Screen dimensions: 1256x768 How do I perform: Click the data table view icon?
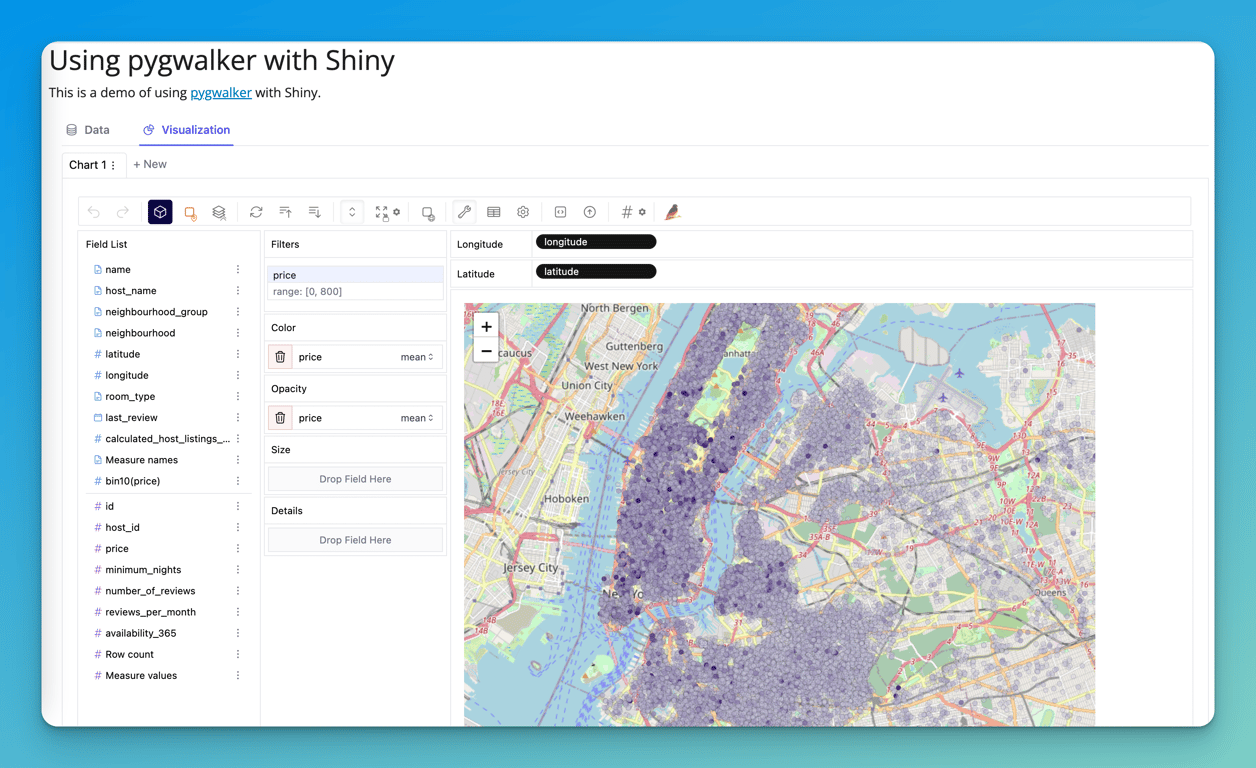(494, 212)
